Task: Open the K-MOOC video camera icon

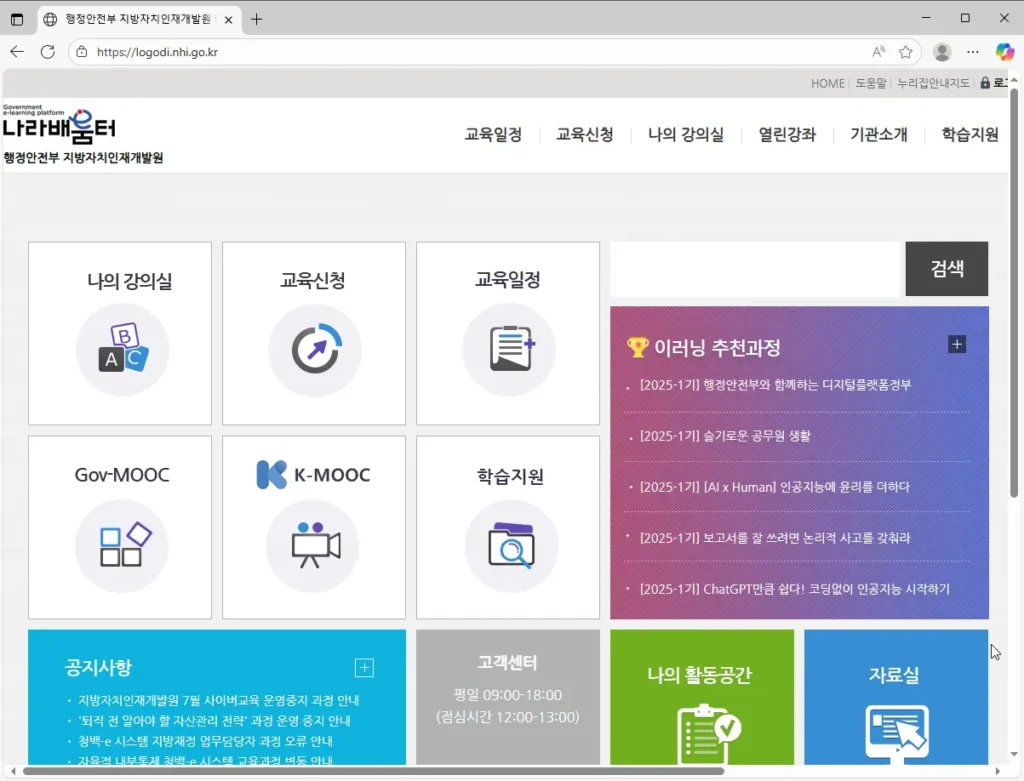Action: (x=315, y=544)
